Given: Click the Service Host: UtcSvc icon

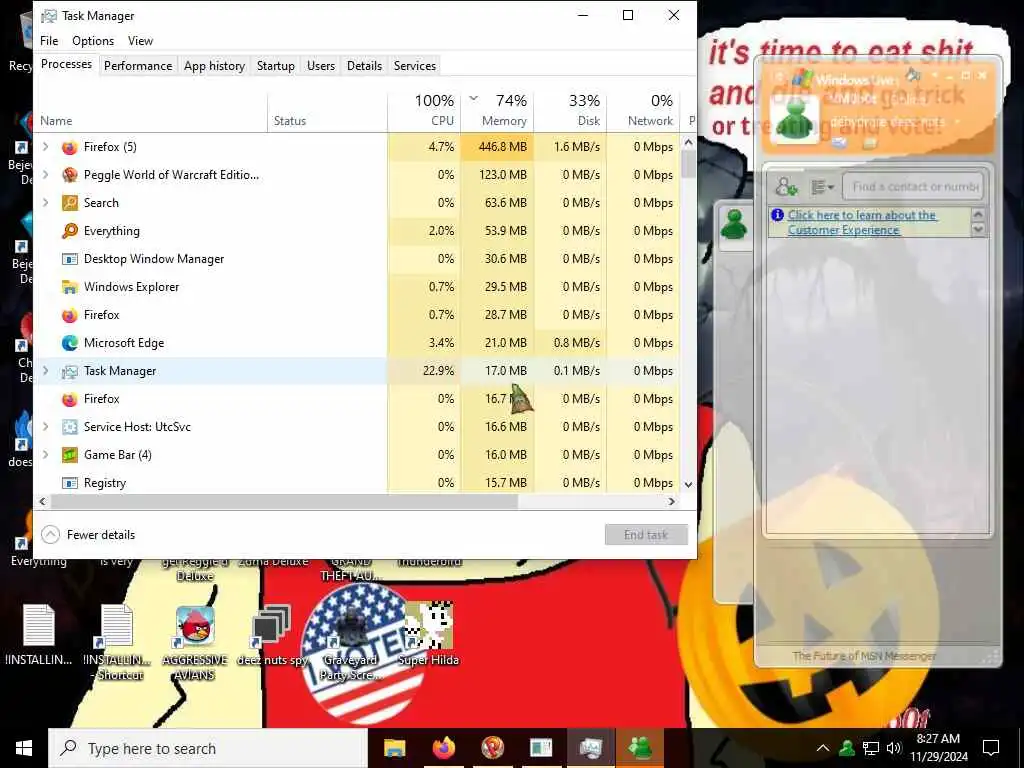Looking at the screenshot, I should pyautogui.click(x=70, y=427).
